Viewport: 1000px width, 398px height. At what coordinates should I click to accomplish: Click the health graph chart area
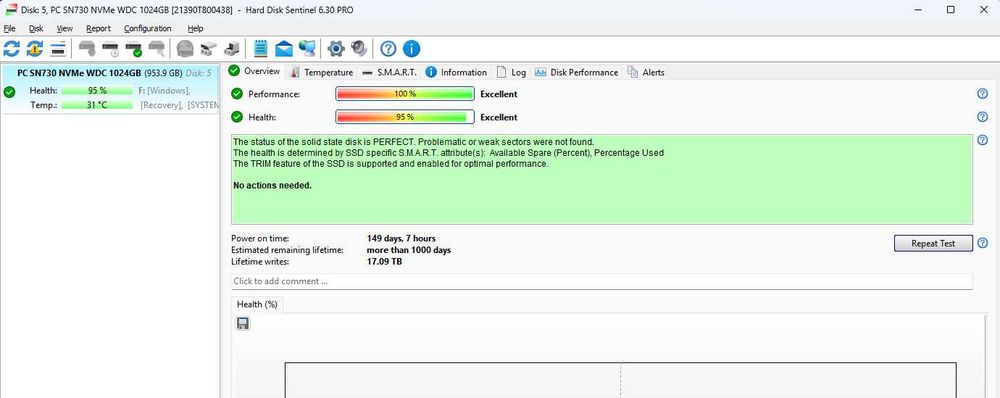(x=620, y=380)
